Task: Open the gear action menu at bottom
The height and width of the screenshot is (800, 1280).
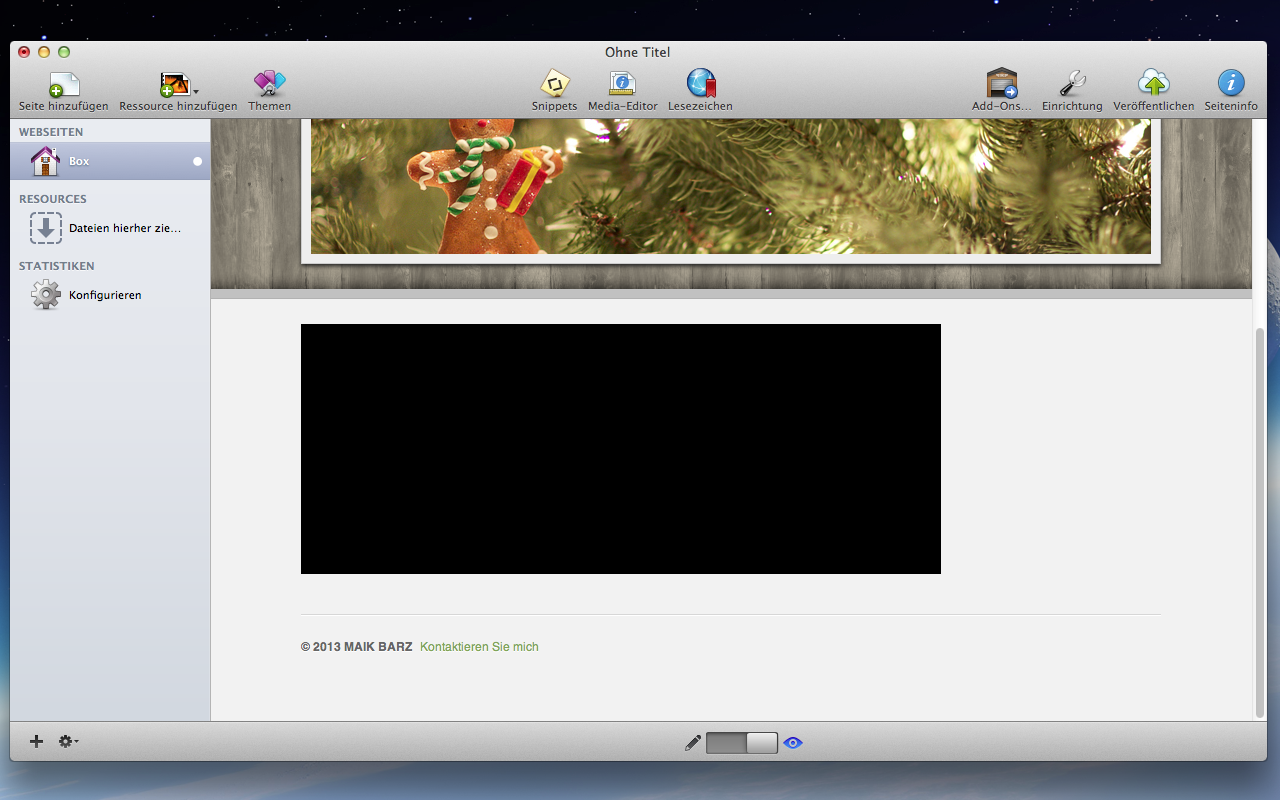Action: [x=68, y=741]
